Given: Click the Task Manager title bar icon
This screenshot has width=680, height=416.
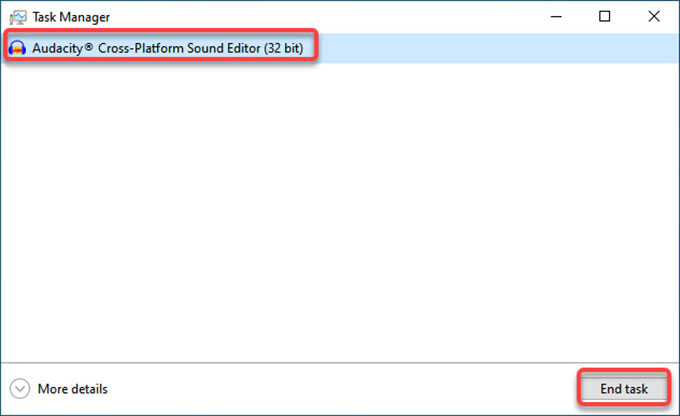Looking at the screenshot, I should click(x=18, y=17).
